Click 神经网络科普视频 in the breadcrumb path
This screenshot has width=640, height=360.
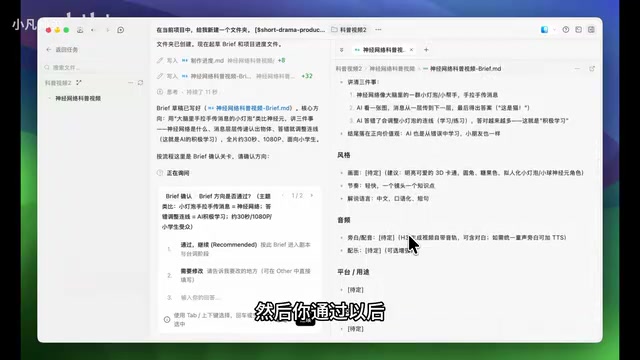click(392, 69)
